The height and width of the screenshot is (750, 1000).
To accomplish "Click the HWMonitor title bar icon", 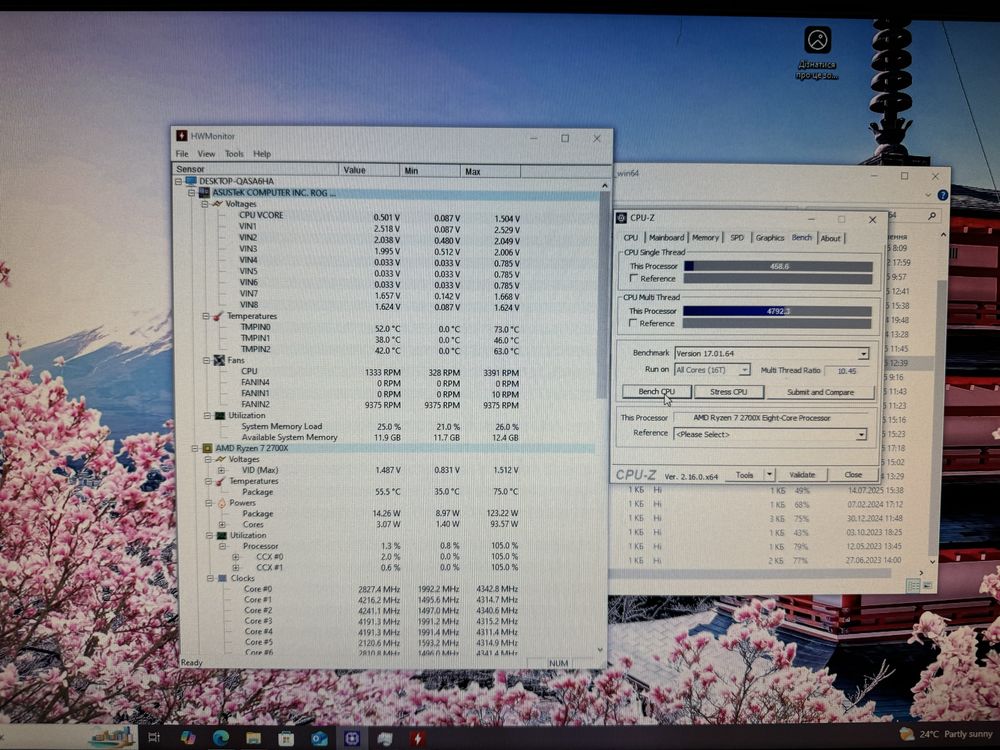I will pyautogui.click(x=182, y=136).
